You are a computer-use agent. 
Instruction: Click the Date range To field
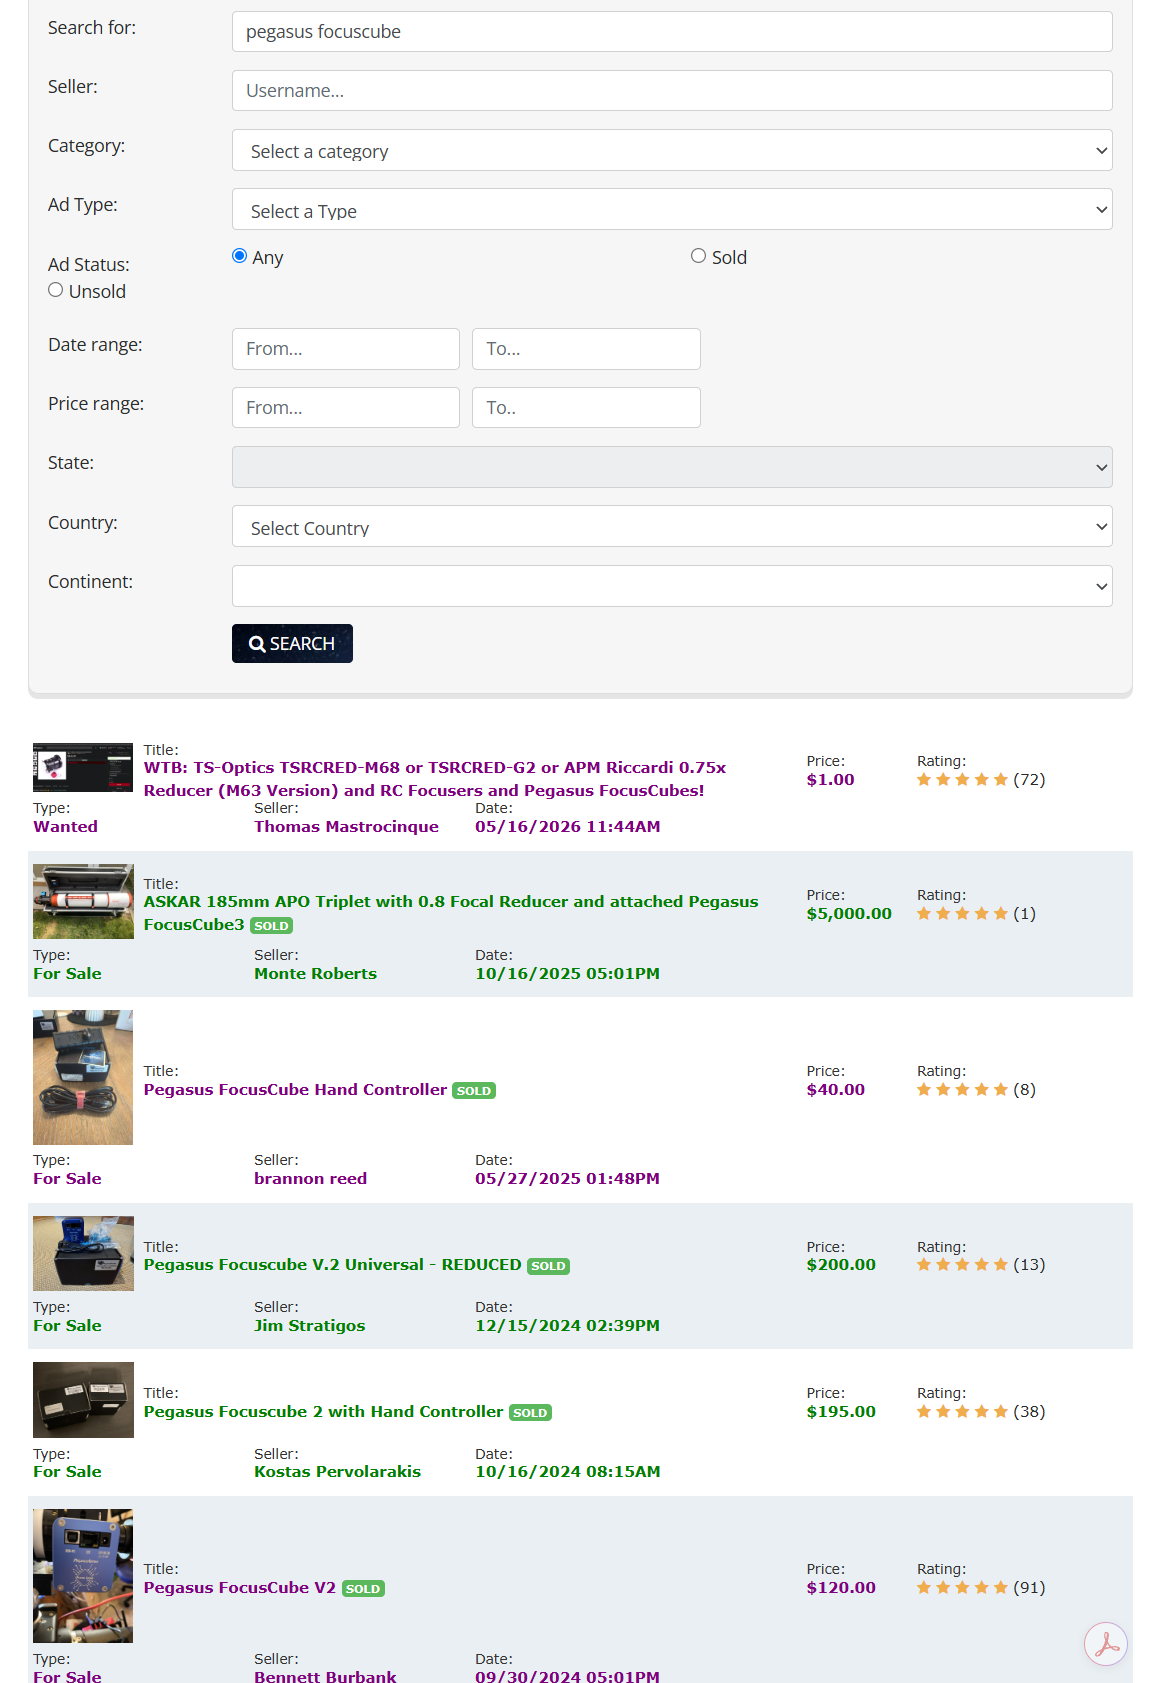[586, 348]
